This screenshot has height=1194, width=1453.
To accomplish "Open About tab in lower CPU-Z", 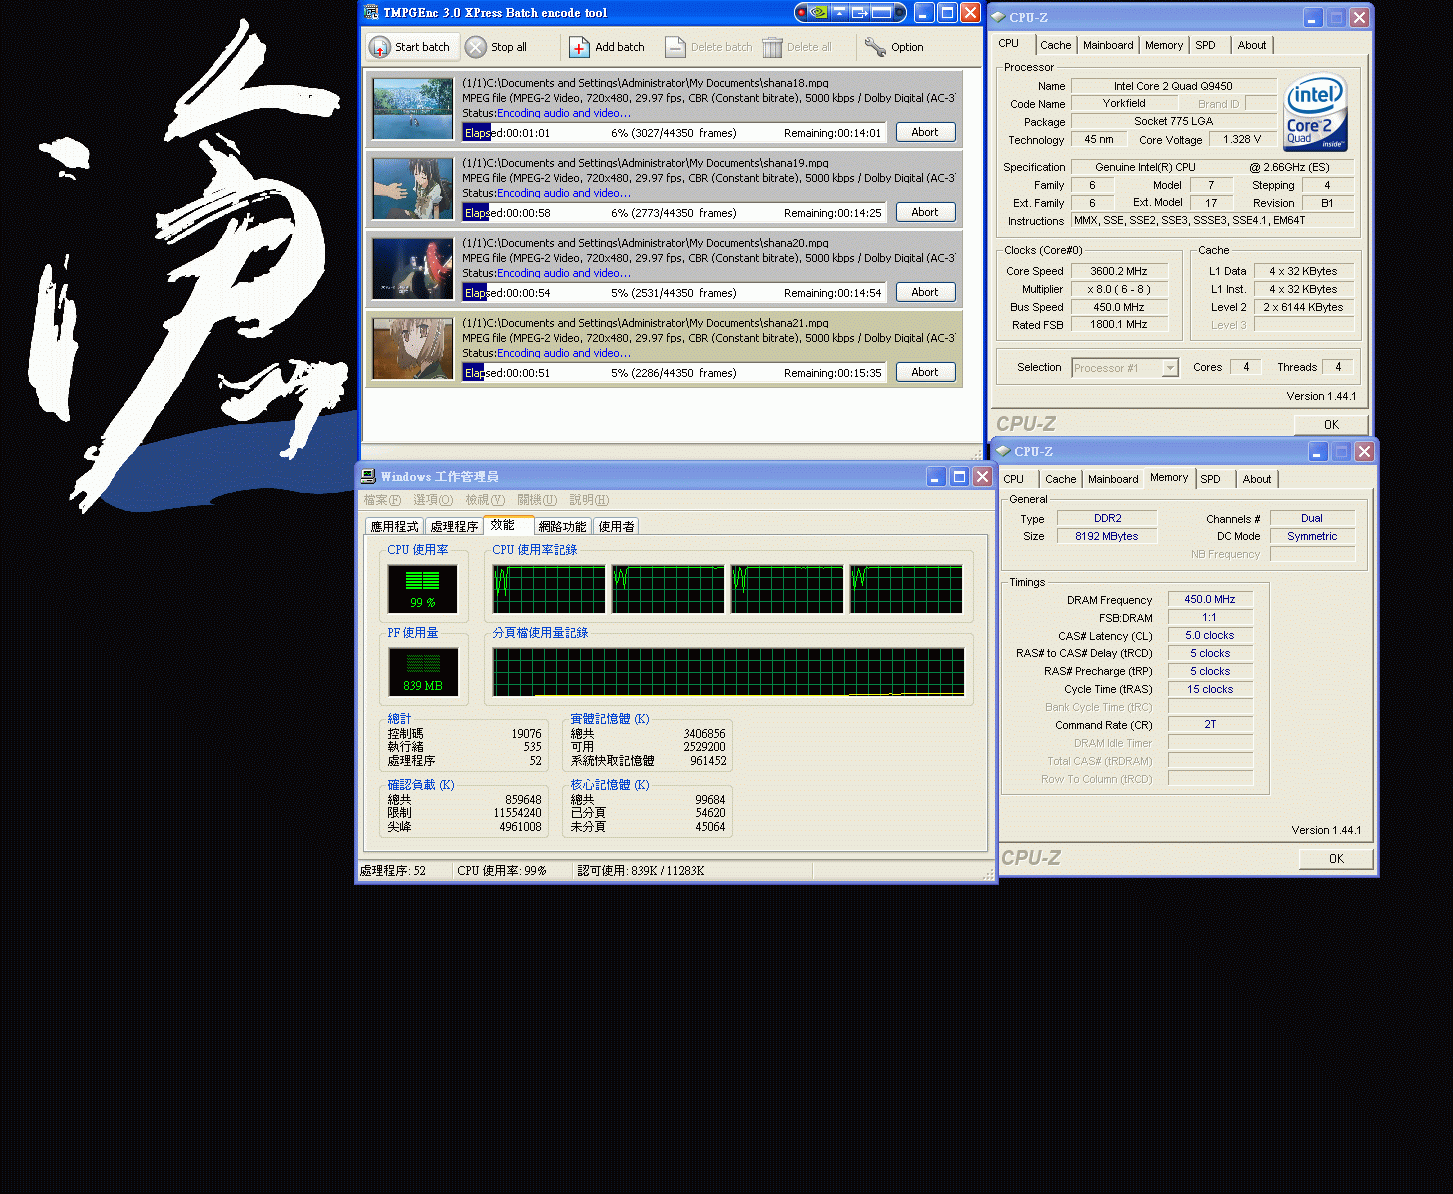I will point(1257,479).
